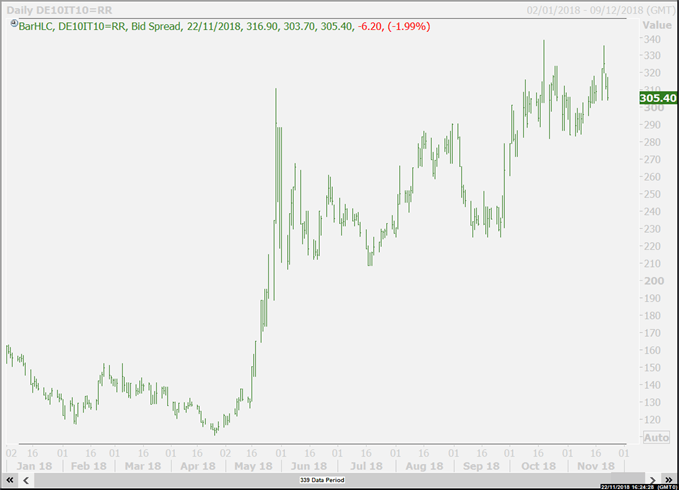Click the 200 value axis tick
This screenshot has height=490, width=679.
654,281
